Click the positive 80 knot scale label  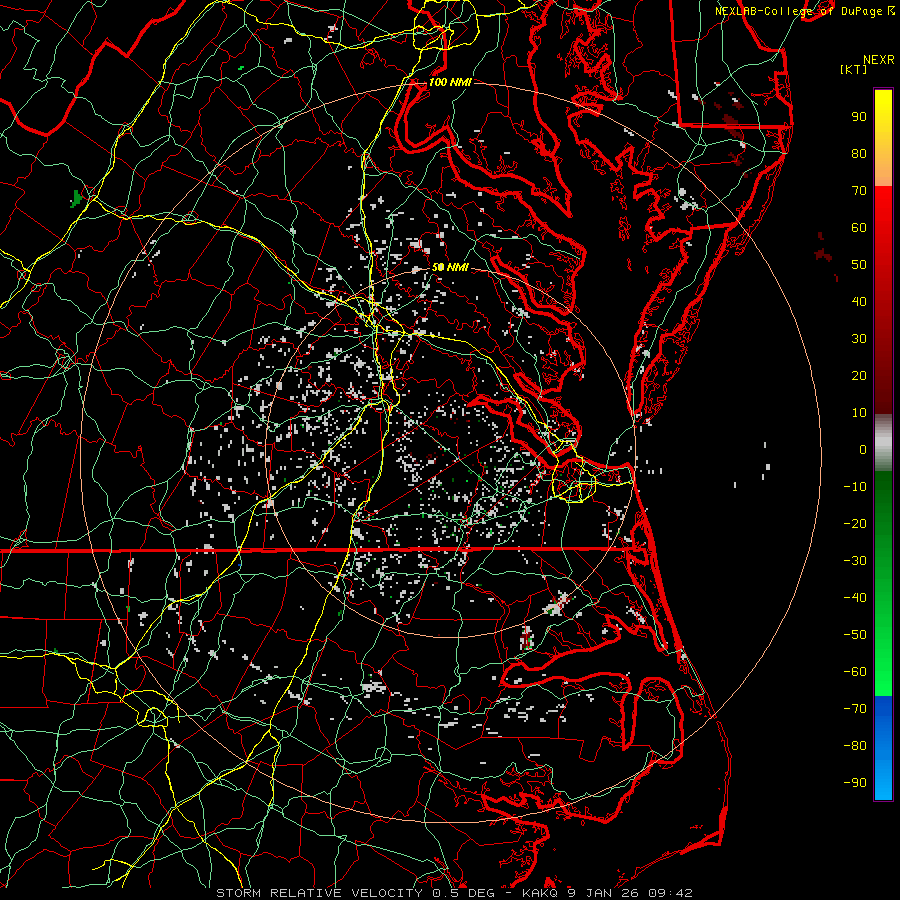[859, 153]
